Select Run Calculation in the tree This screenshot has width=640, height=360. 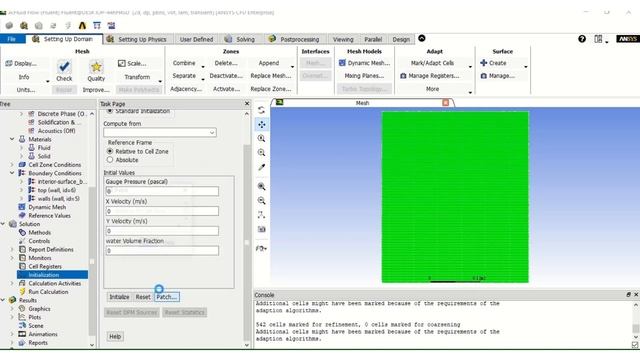click(x=48, y=292)
